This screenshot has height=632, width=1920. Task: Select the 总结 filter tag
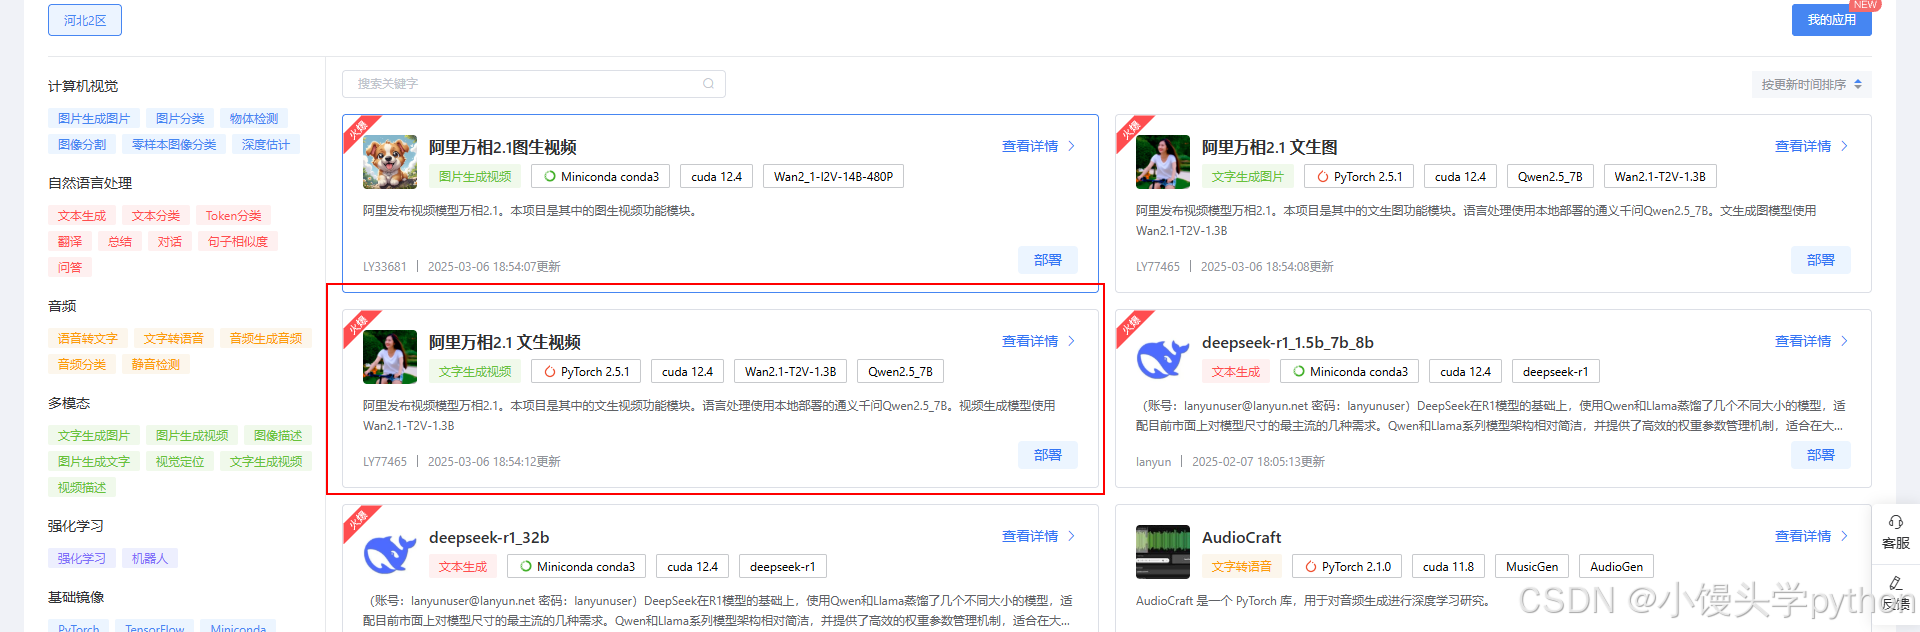120,241
